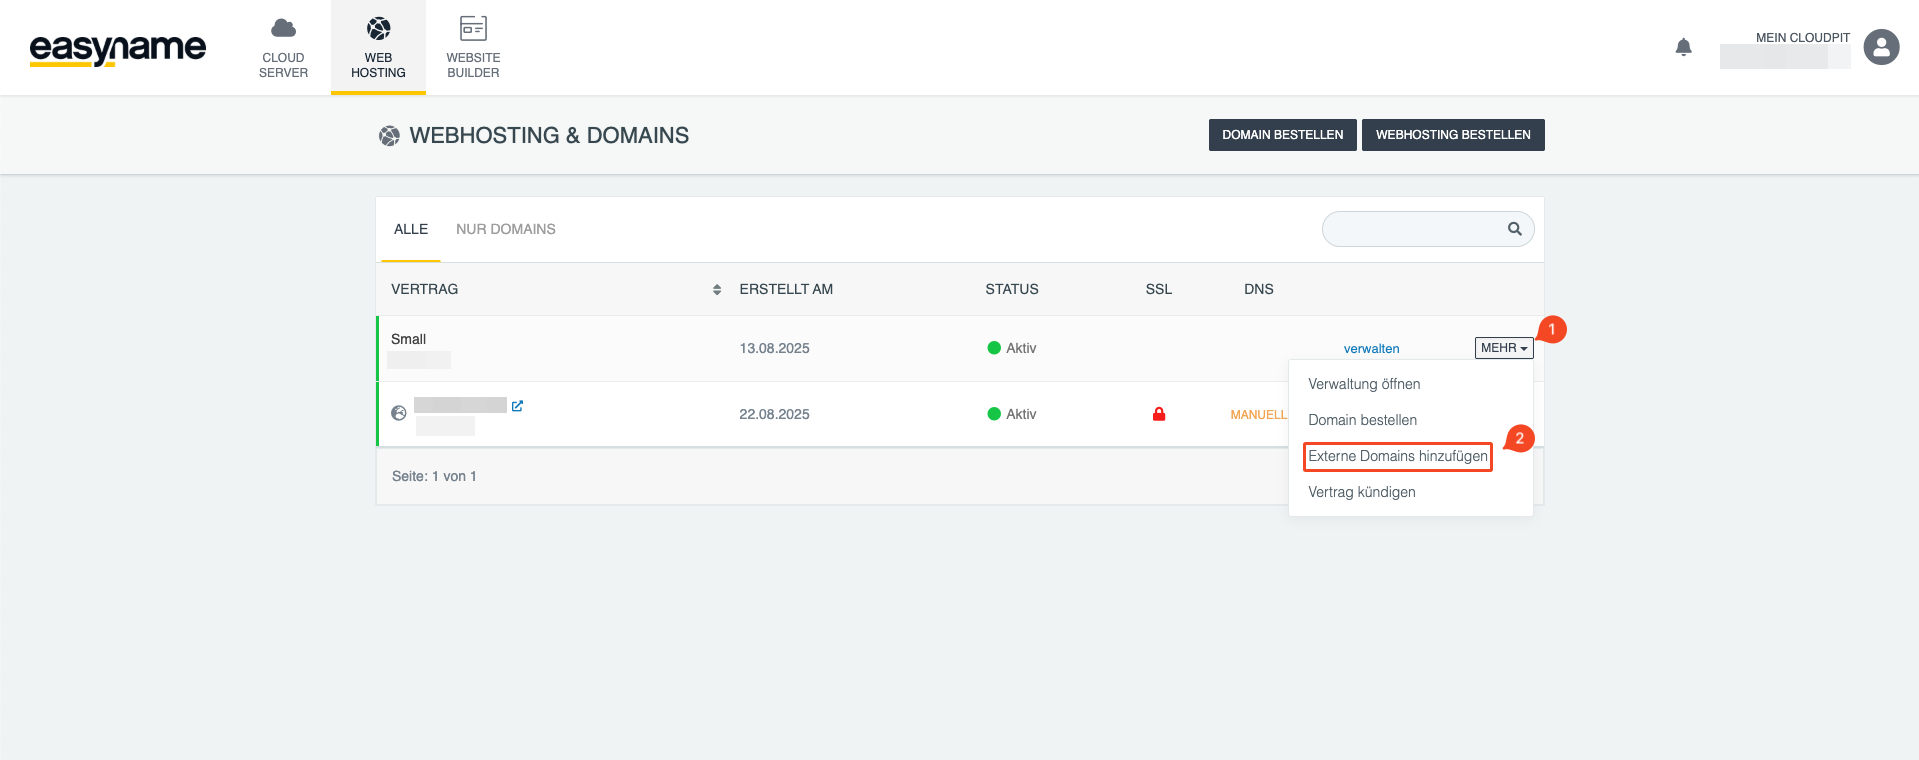Sort by the VERTRAG column arrows
The width and height of the screenshot is (1919, 760).
click(x=716, y=290)
